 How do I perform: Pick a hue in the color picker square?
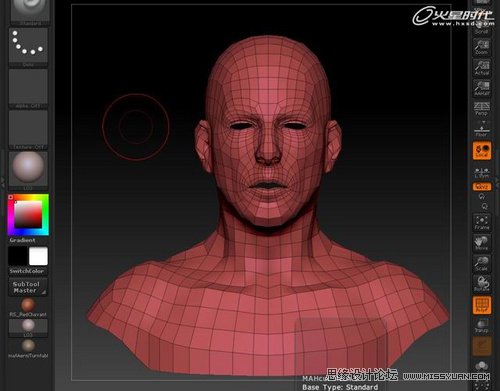pos(28,215)
